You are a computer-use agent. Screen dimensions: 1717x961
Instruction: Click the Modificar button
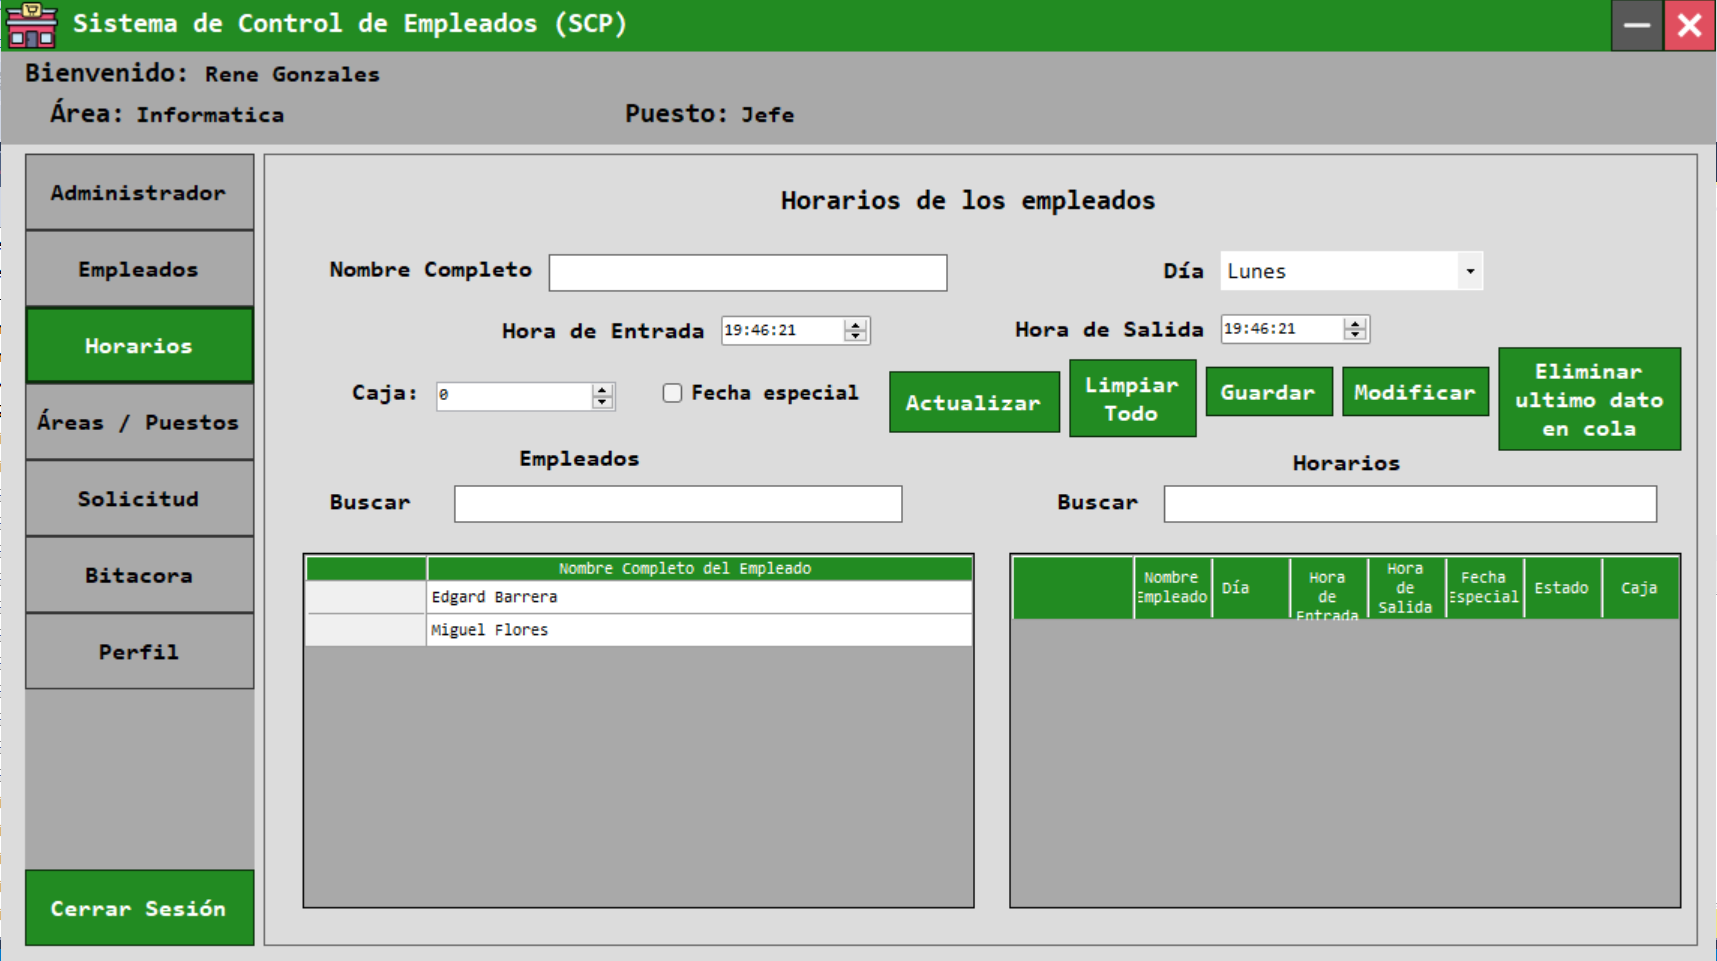click(1415, 392)
